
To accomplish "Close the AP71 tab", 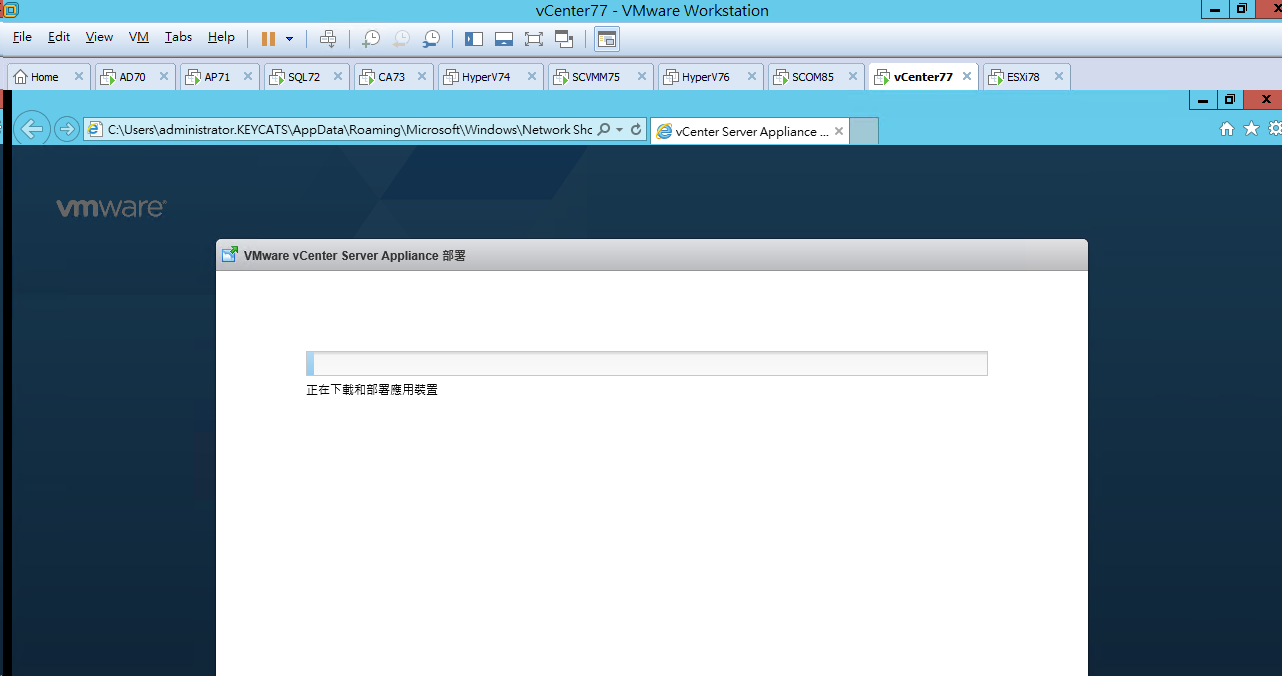I will [x=249, y=76].
